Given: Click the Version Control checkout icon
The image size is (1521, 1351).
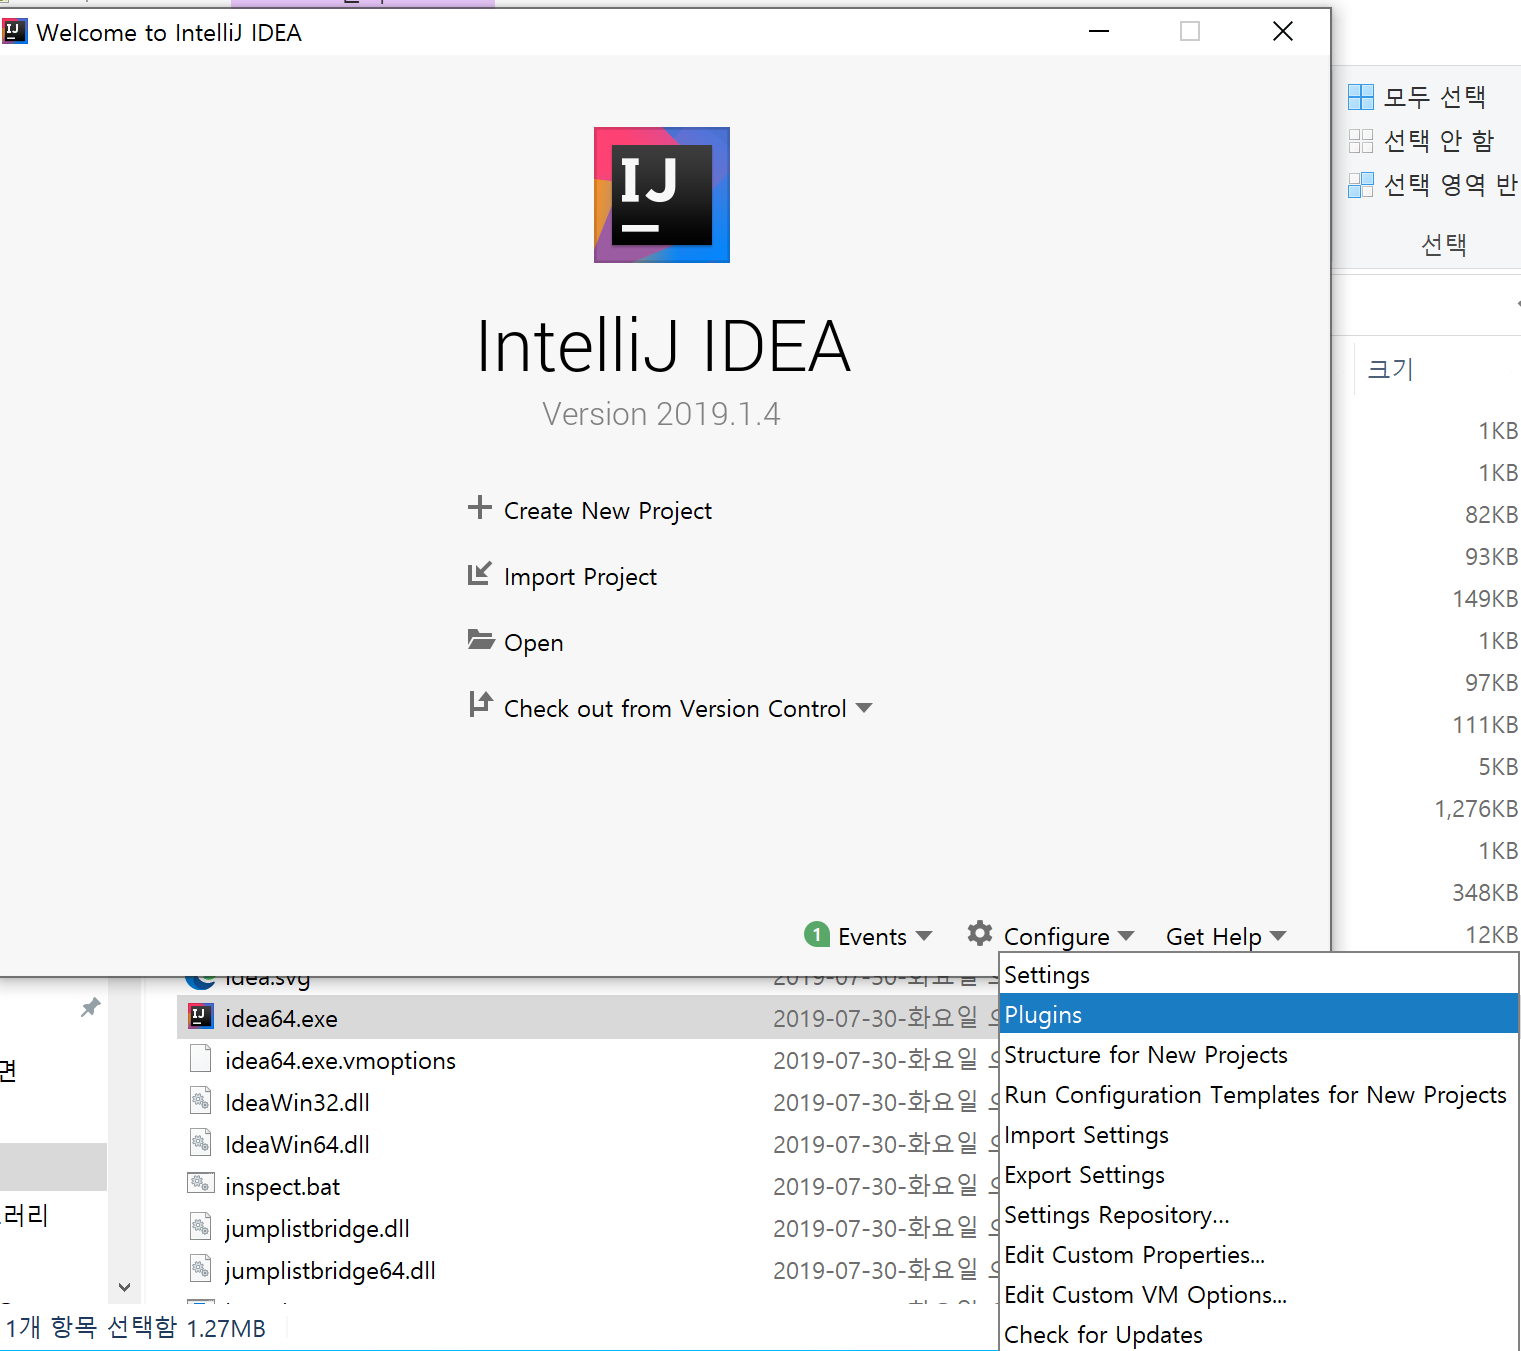Looking at the screenshot, I should pyautogui.click(x=481, y=704).
